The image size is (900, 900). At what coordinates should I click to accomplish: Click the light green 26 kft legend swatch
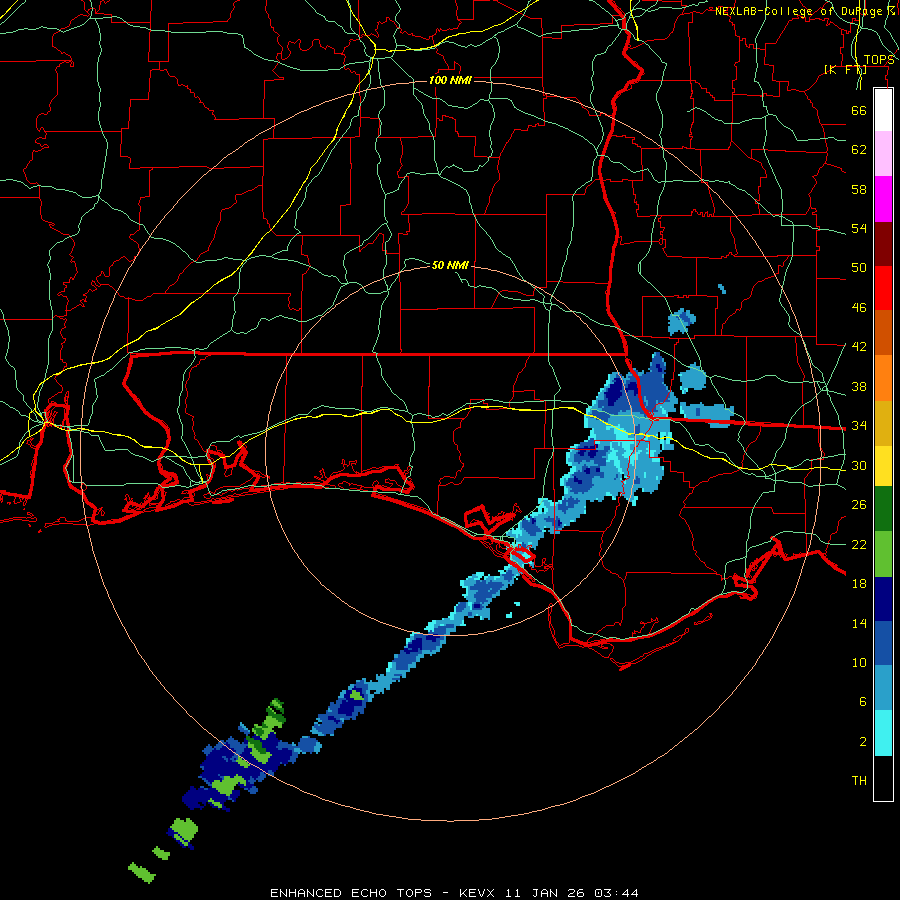883,554
